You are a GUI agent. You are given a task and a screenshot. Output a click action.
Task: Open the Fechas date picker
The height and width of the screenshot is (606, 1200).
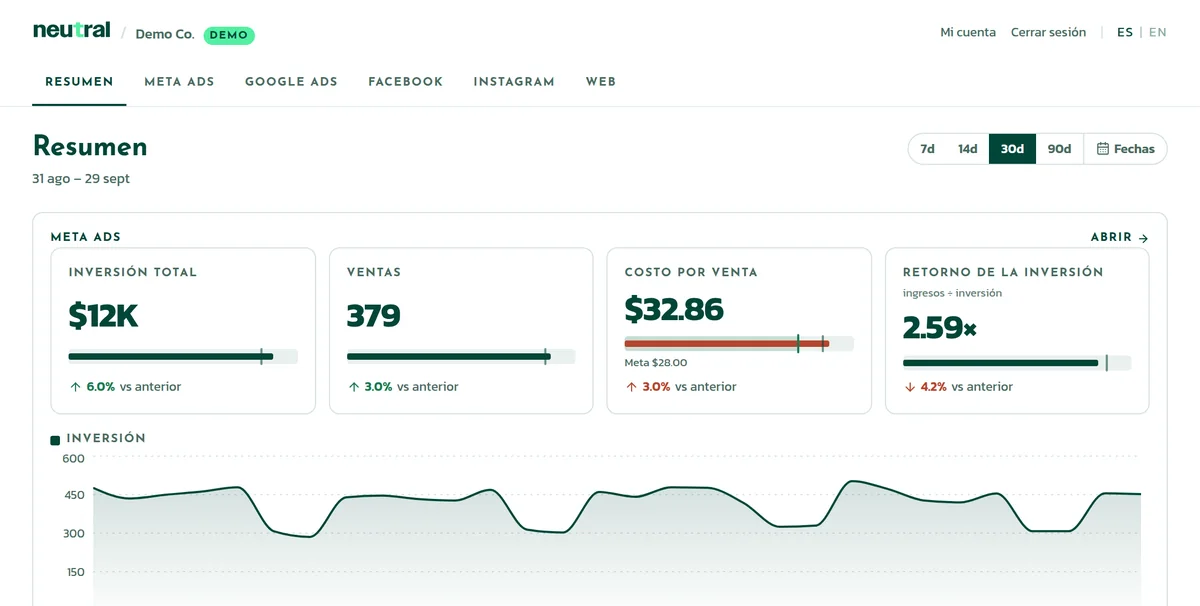[x=1125, y=149]
